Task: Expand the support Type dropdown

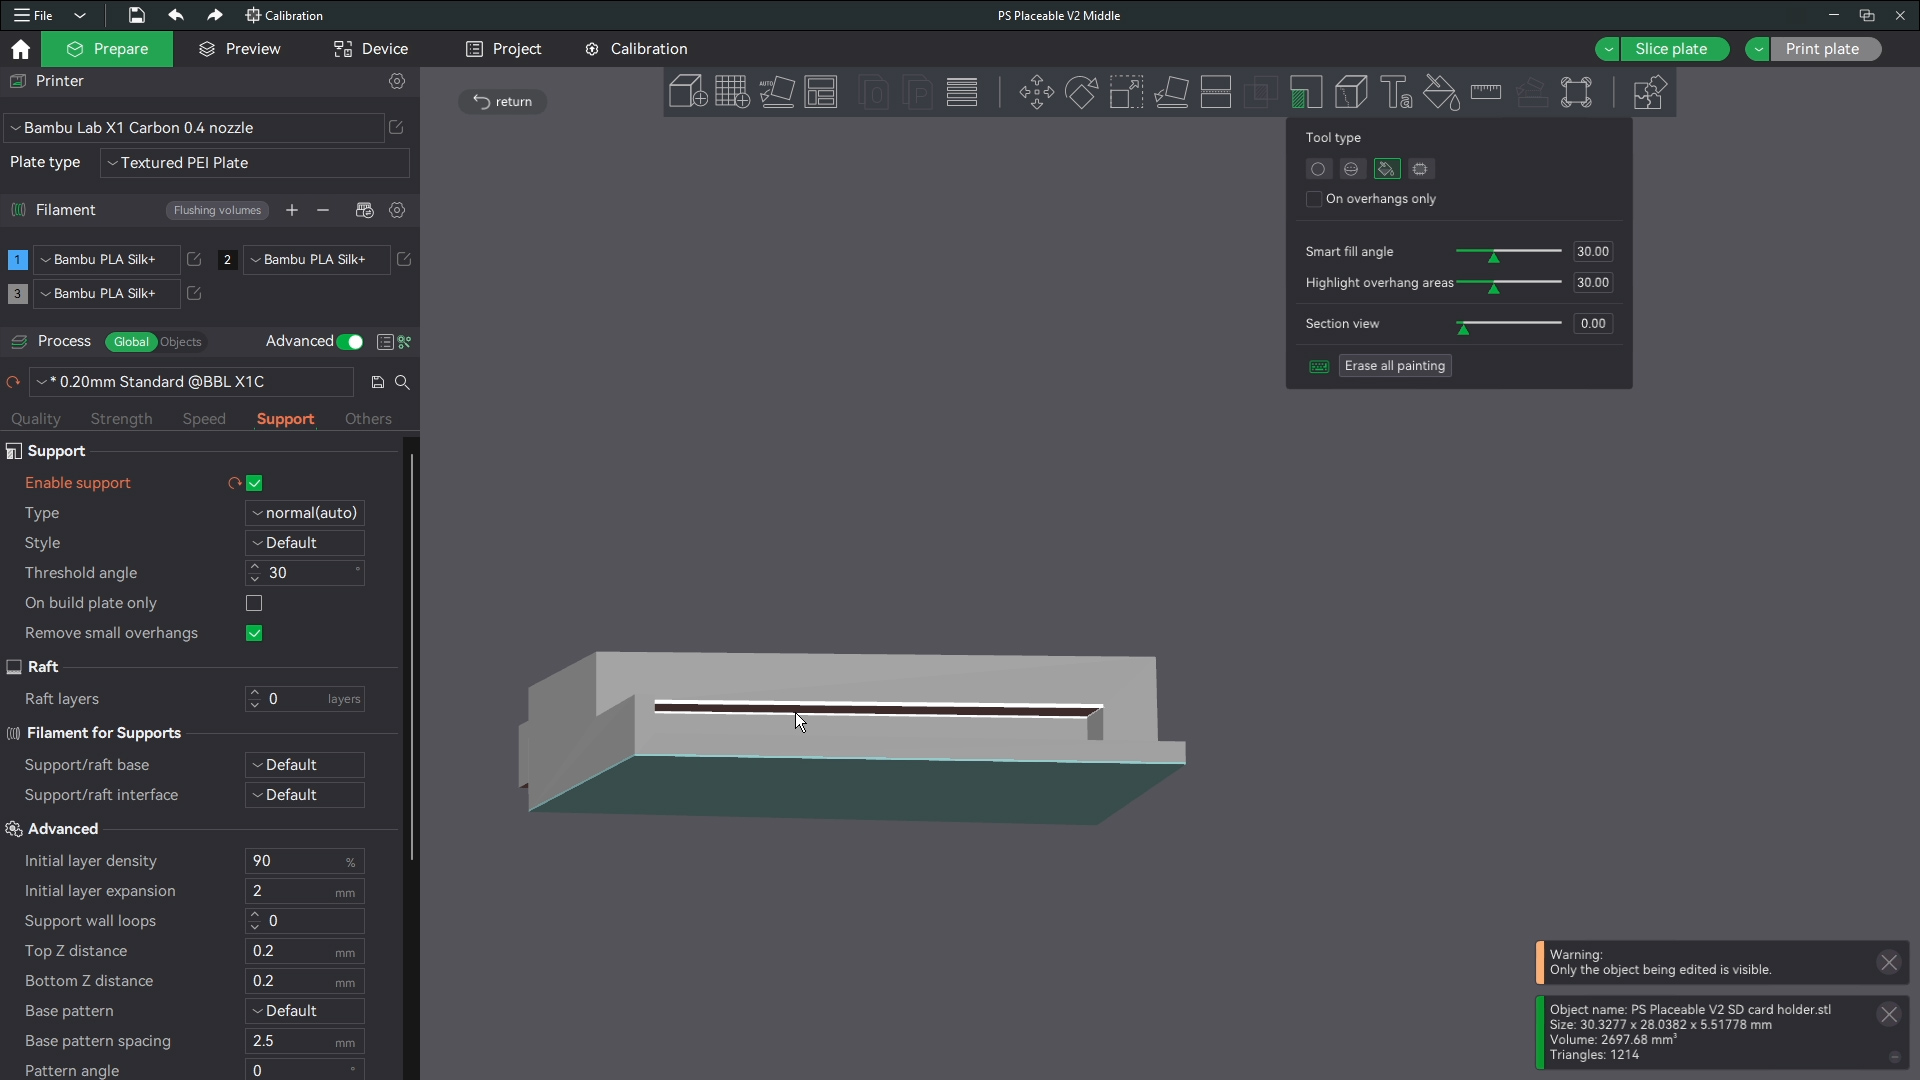Action: (x=305, y=513)
